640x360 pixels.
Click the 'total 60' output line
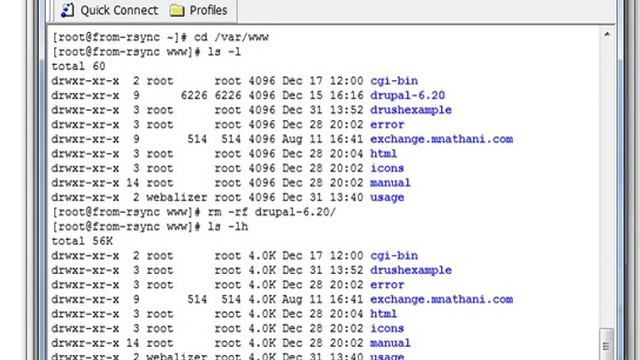click(78, 66)
